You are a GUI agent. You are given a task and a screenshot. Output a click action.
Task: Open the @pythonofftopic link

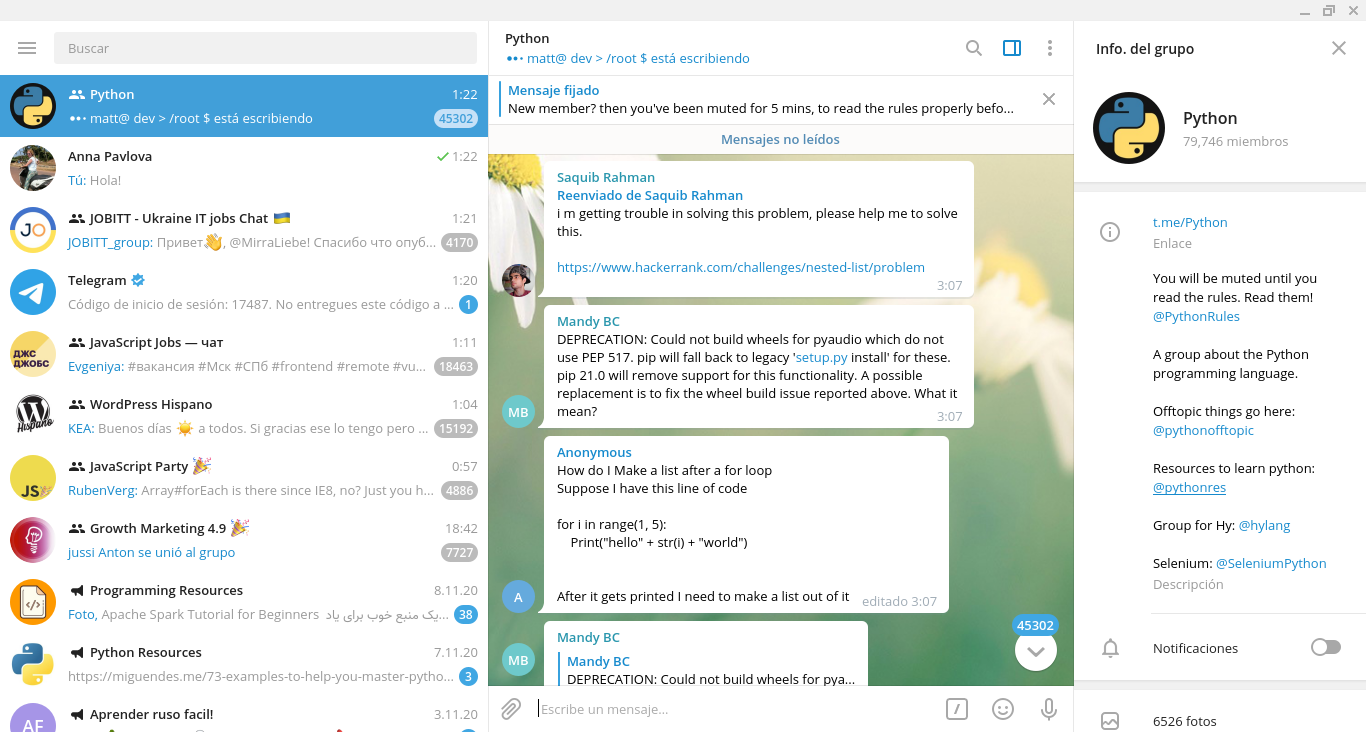pos(1203,430)
